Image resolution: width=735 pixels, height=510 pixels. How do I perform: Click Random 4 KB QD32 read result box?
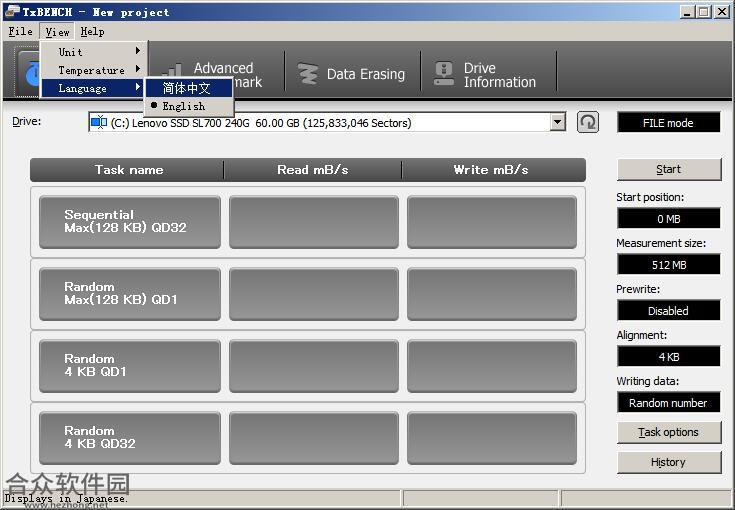pos(314,438)
